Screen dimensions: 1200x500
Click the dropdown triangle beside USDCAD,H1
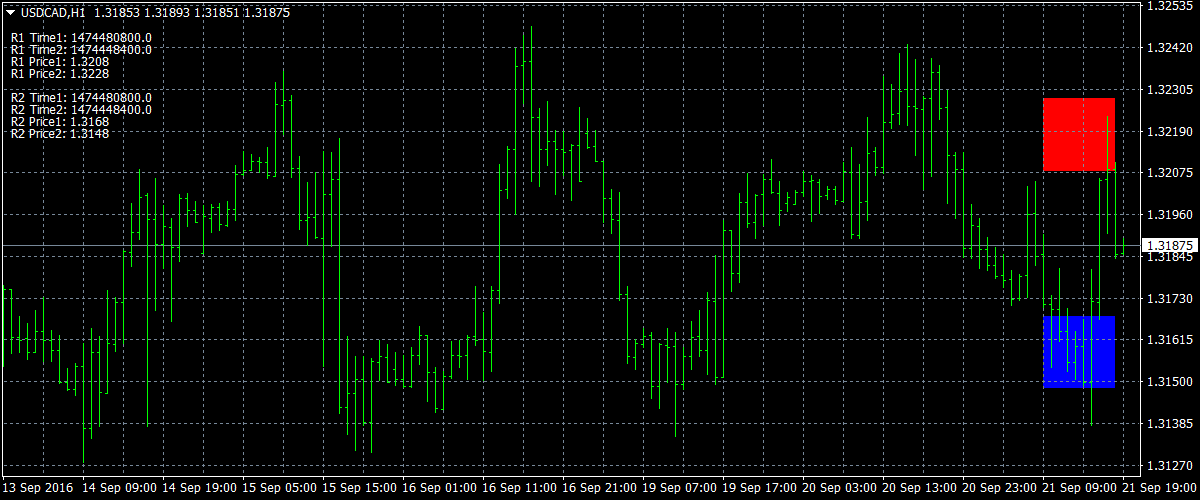pyautogui.click(x=10, y=12)
